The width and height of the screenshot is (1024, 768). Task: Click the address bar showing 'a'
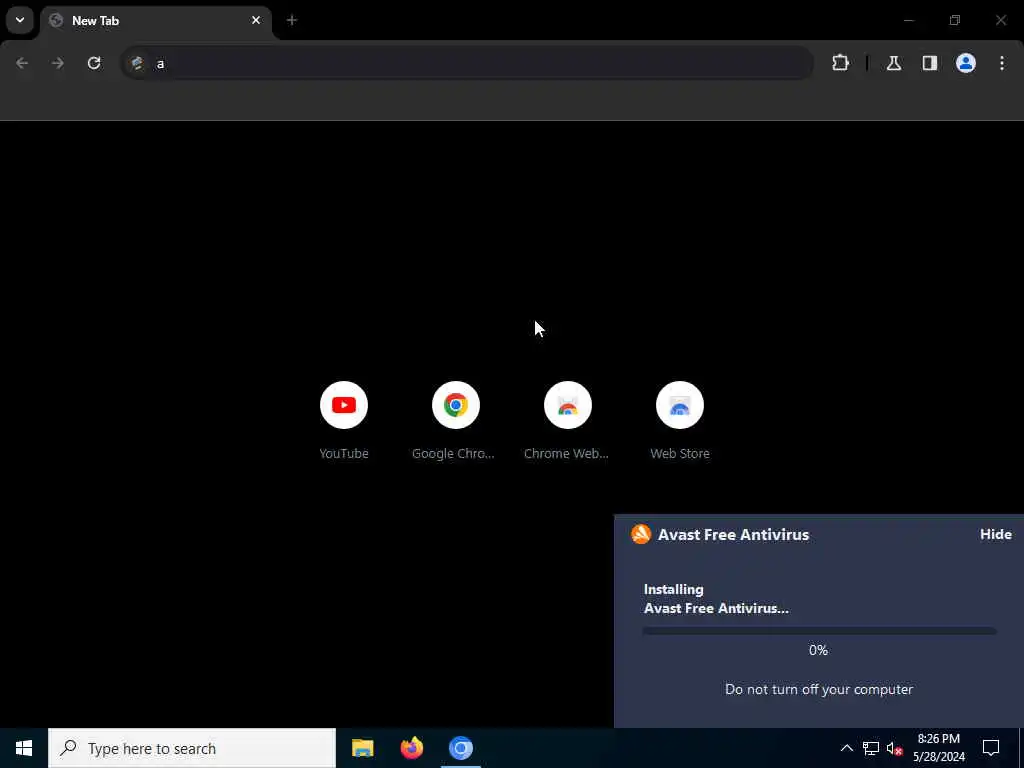click(x=467, y=63)
